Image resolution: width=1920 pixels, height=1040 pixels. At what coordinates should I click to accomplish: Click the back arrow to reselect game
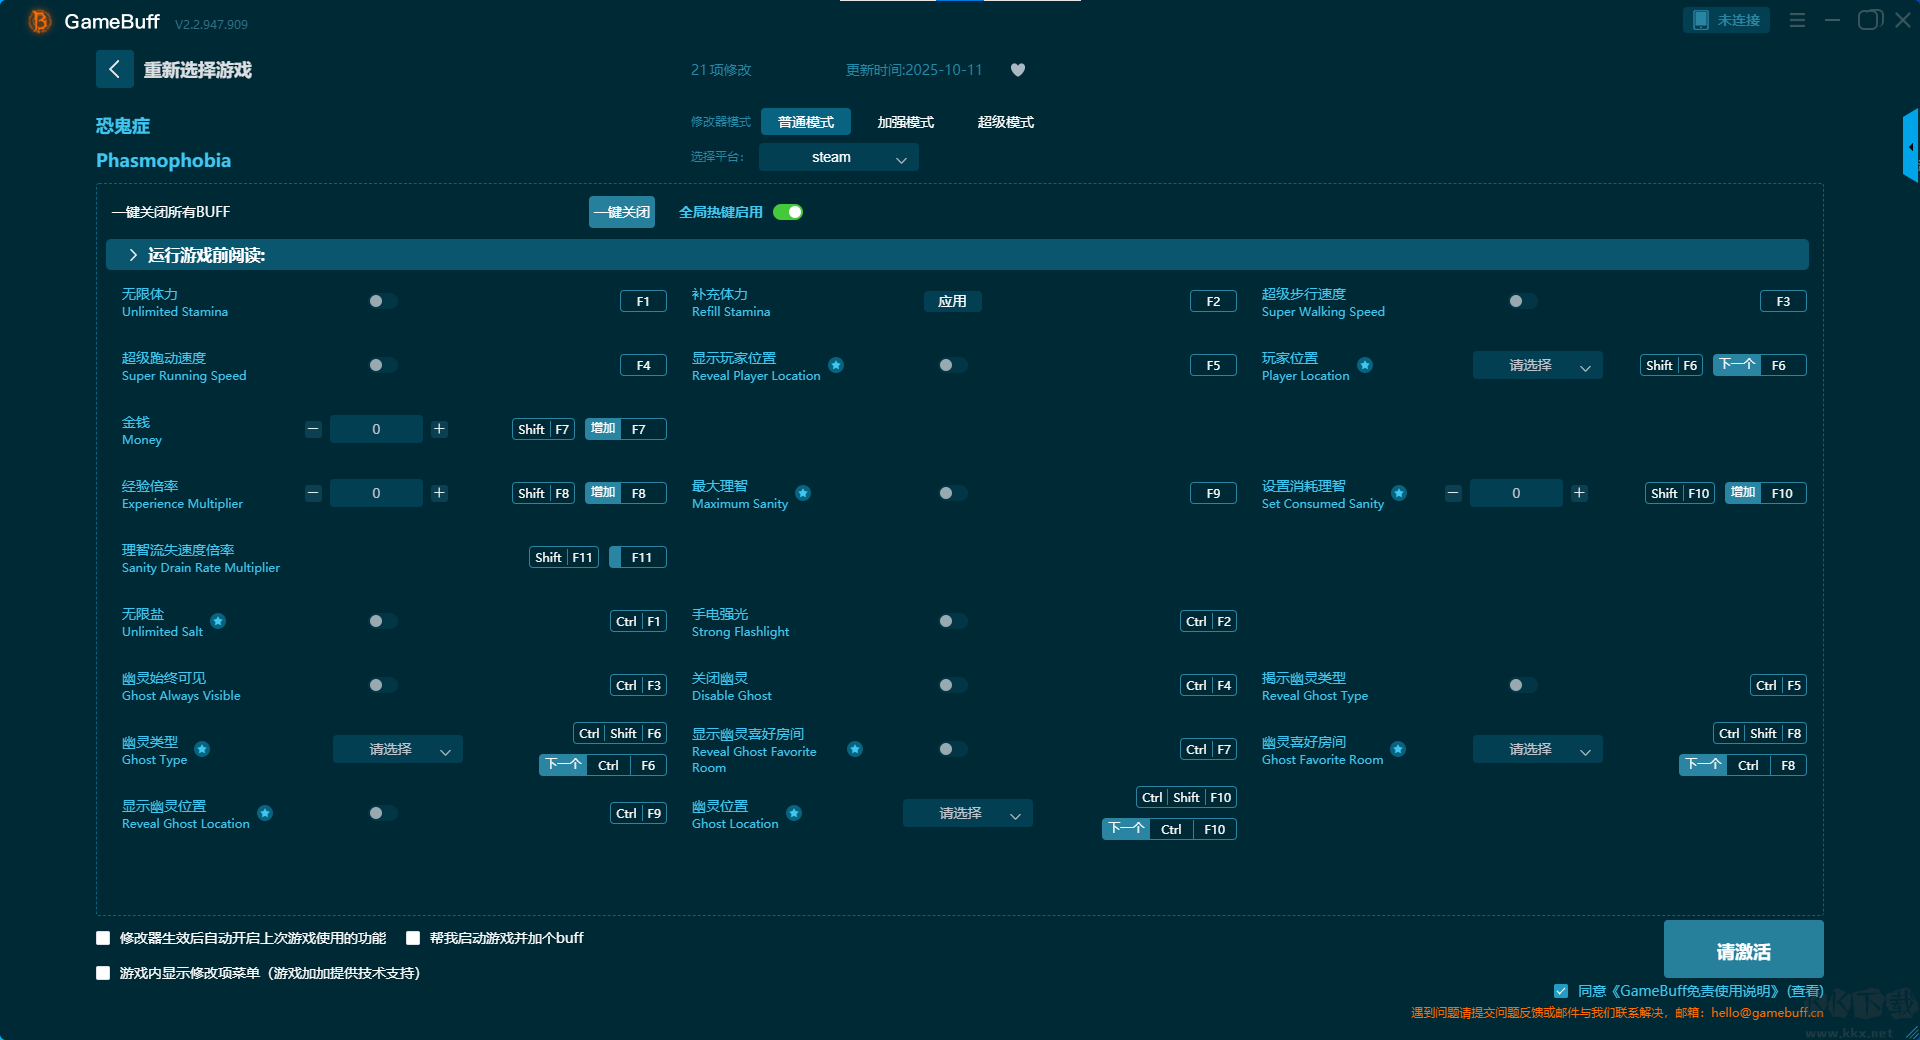click(x=114, y=69)
